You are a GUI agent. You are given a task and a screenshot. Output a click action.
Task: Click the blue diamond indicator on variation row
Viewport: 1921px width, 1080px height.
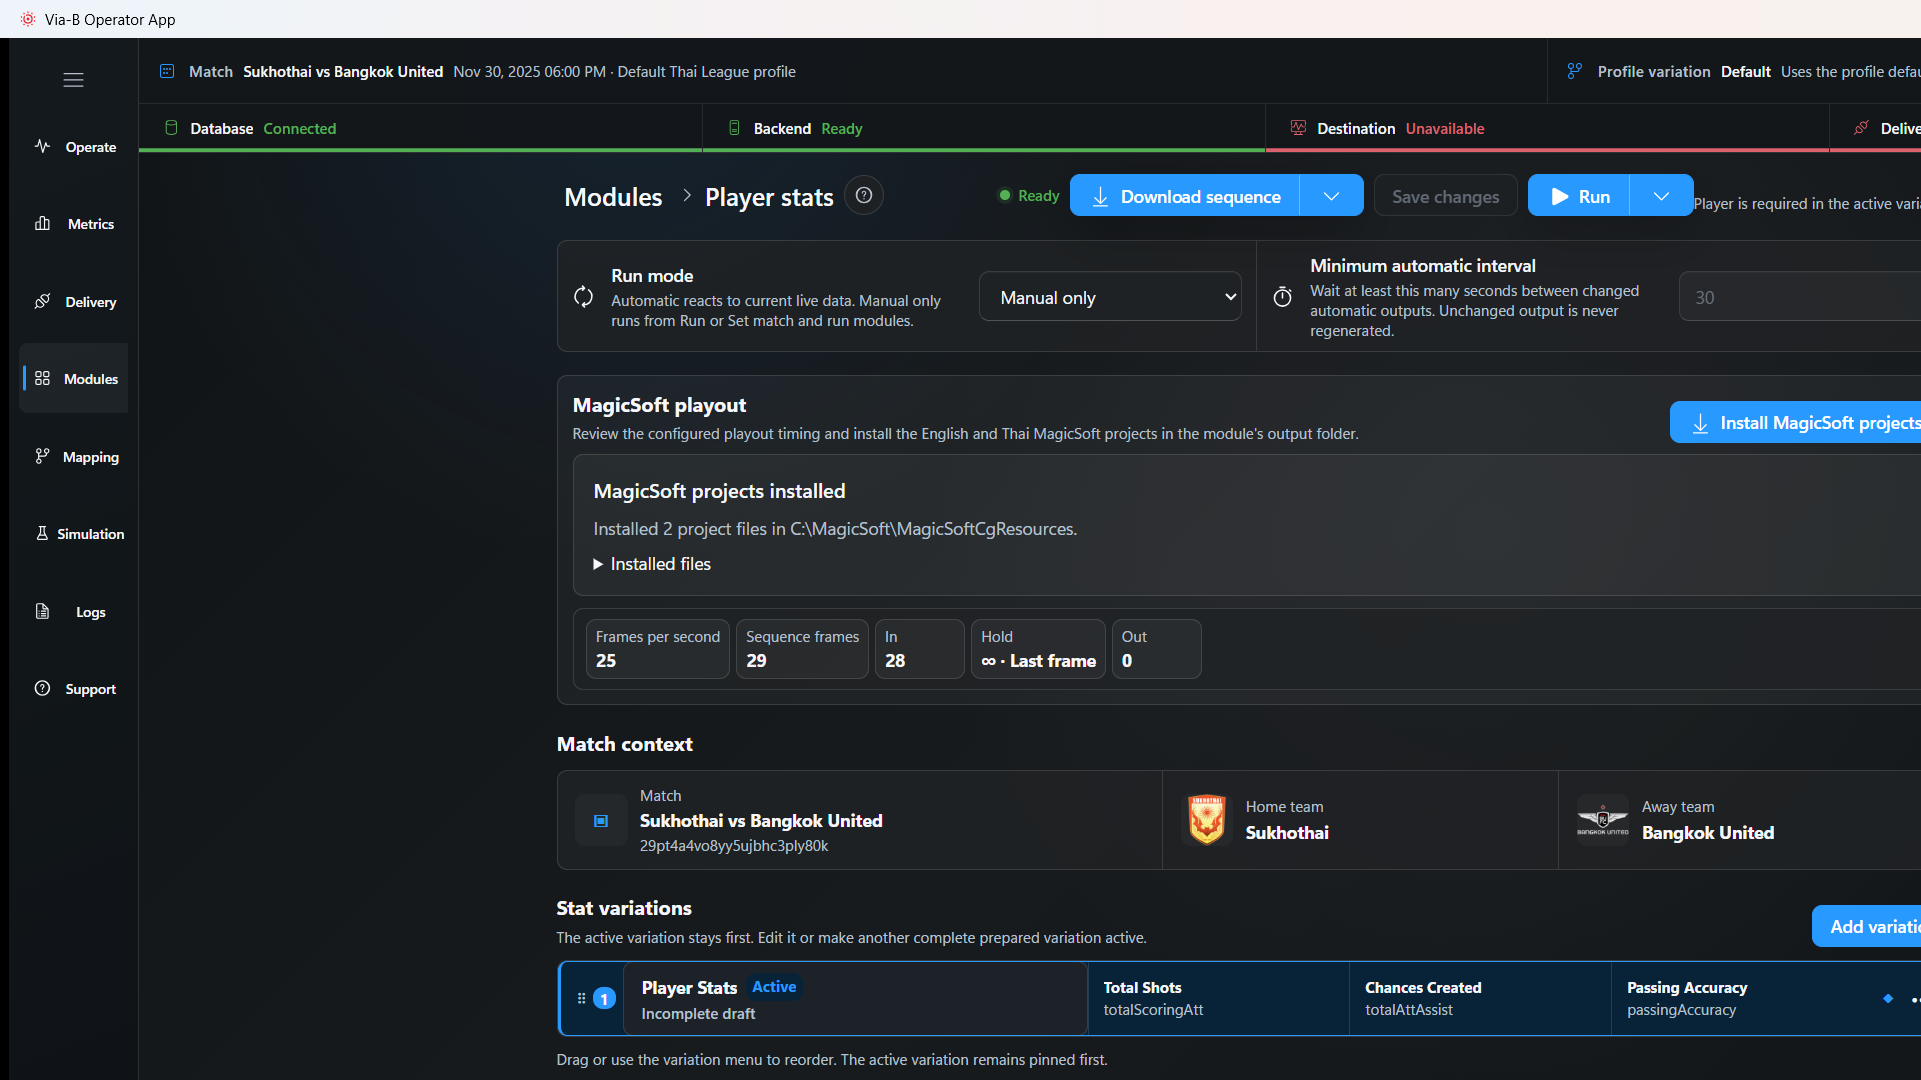pos(1888,999)
